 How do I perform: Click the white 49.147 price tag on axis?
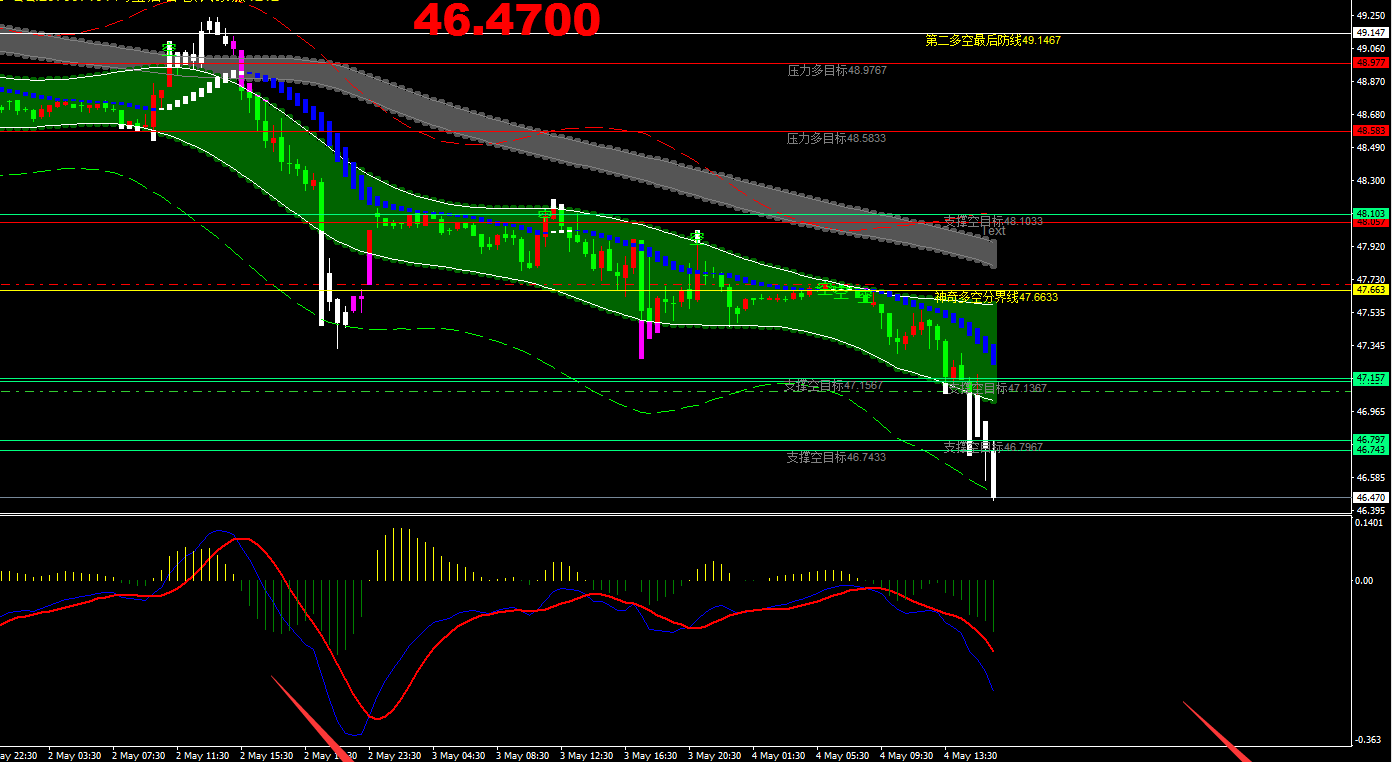coord(1370,33)
